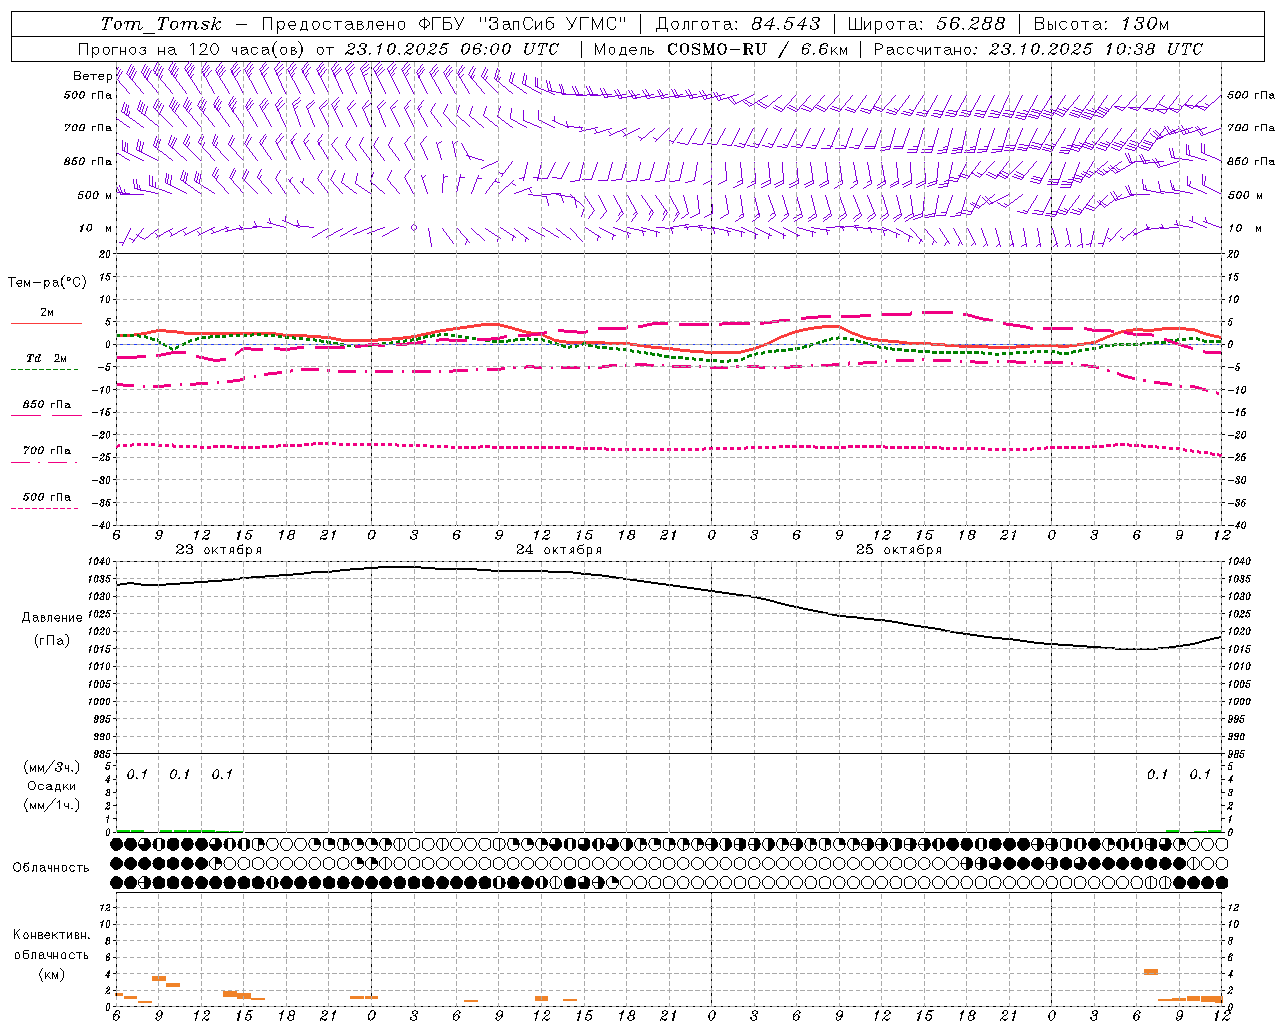Click dashed line sample under 'Td 2м' legend
Viewport: 1280px width, 1024px height.
pyautogui.click(x=44, y=370)
